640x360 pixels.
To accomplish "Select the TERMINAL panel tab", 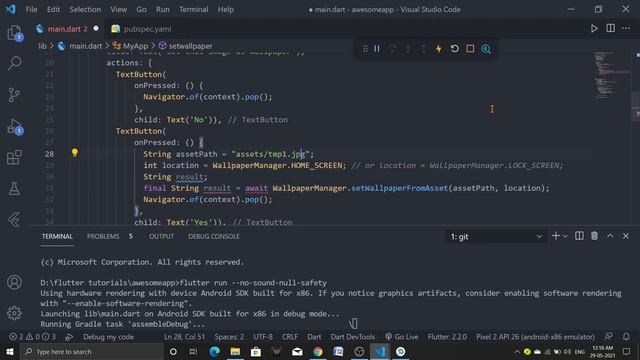I will (x=57, y=236).
